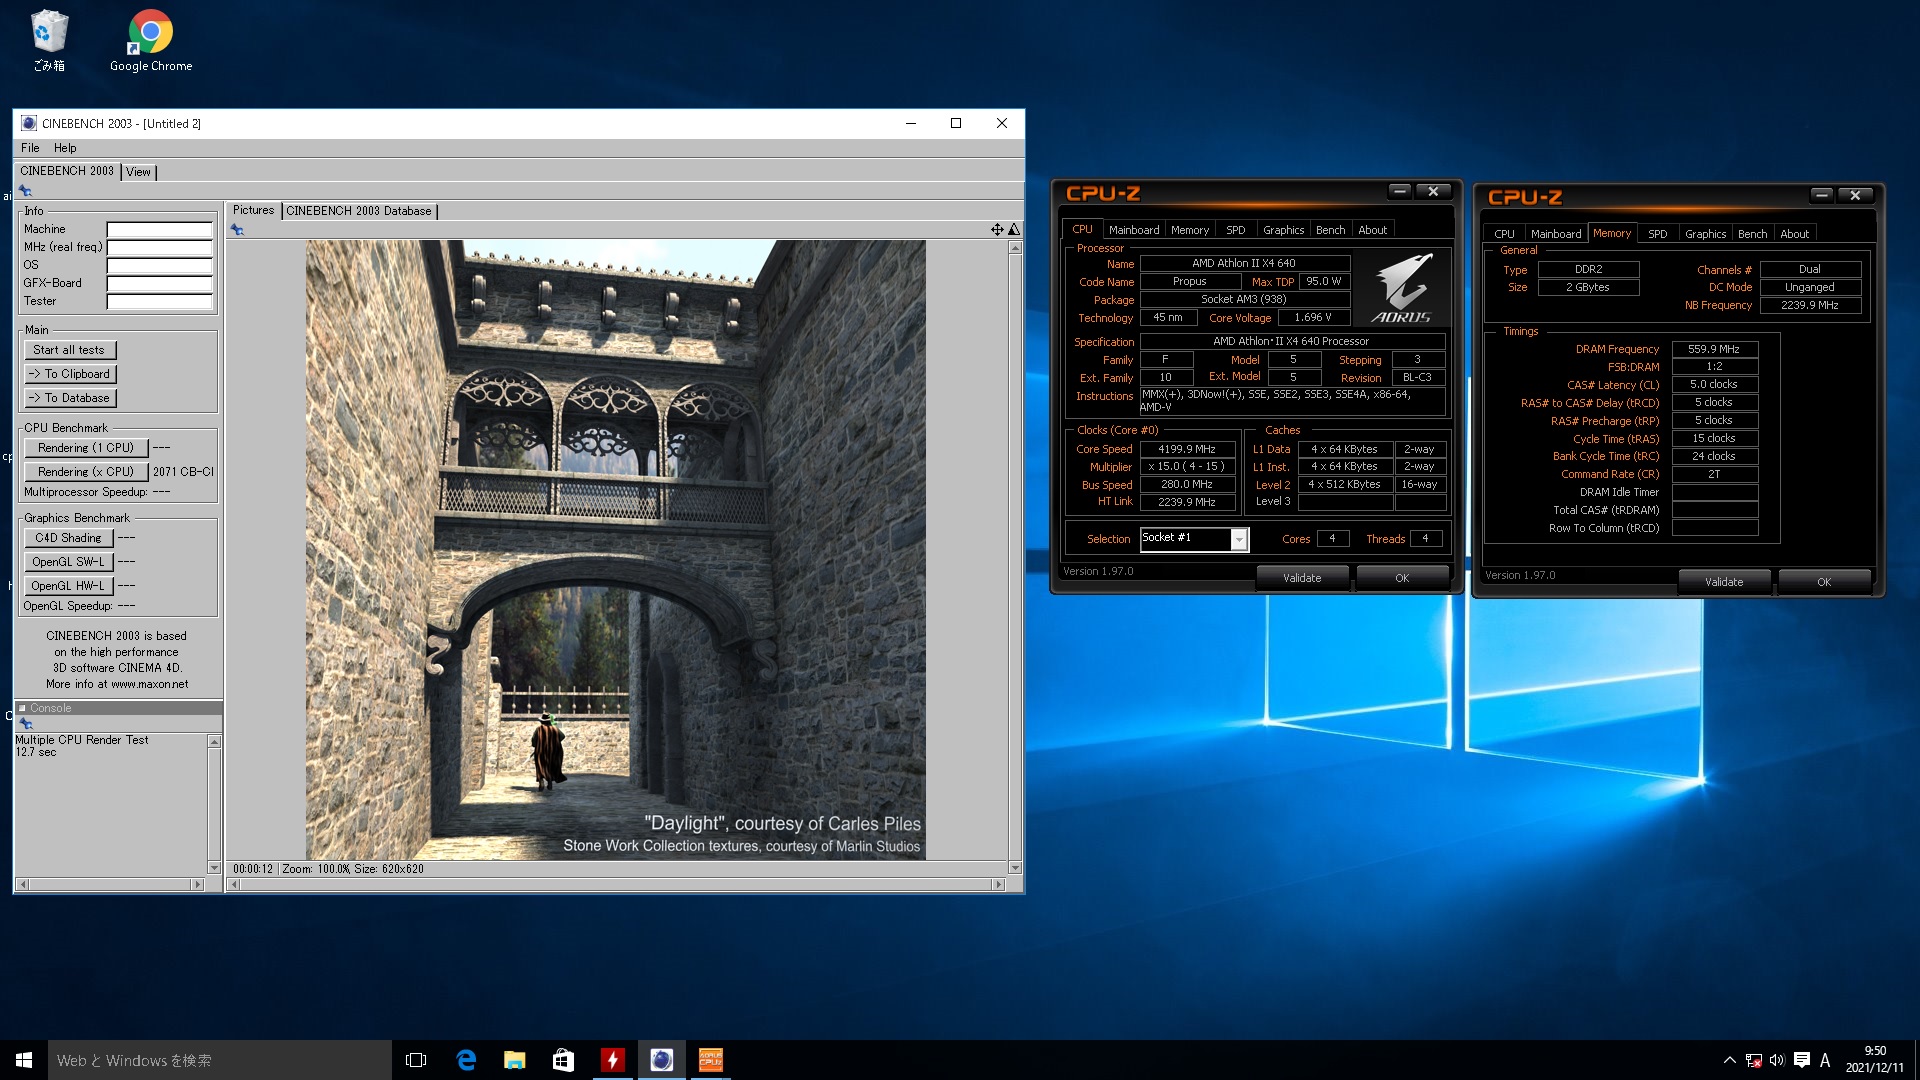Run the OpenGL HW-L benchmark
Viewport: 1920px width, 1080px height.
68,586
